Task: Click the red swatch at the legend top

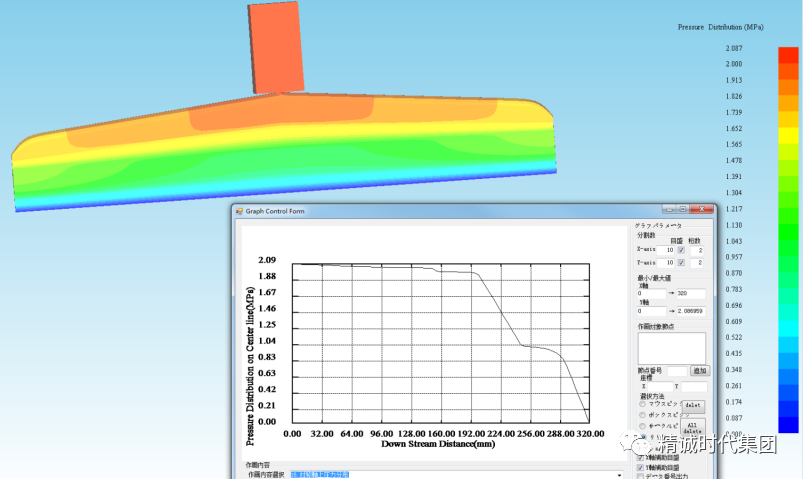Action: pos(788,55)
